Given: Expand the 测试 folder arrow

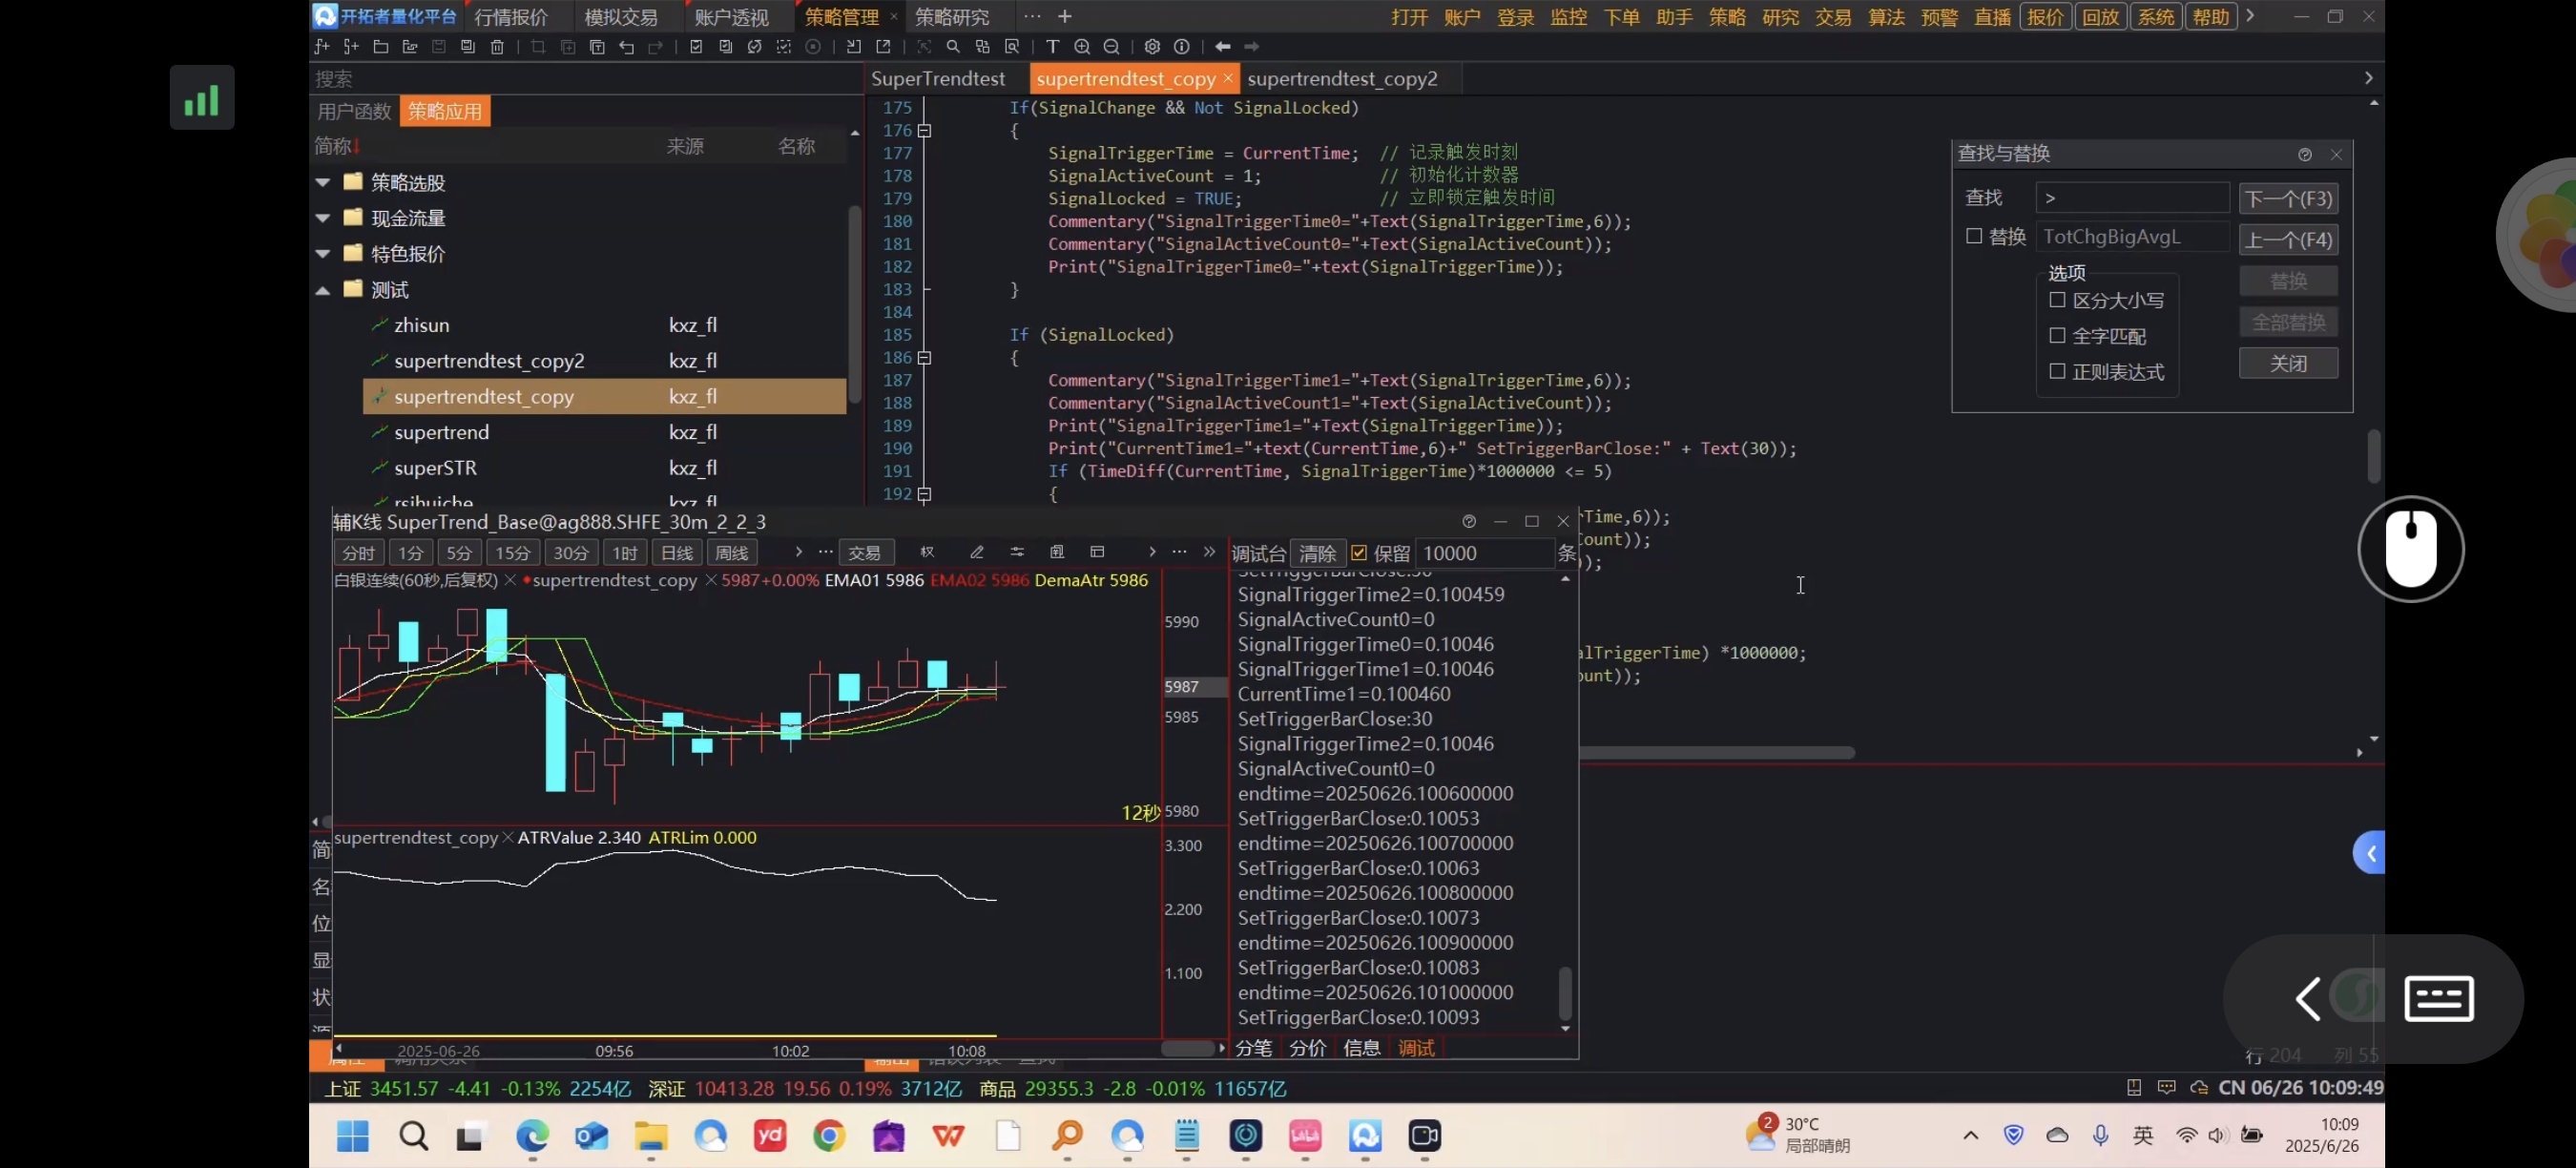Looking at the screenshot, I should pyautogui.click(x=323, y=290).
